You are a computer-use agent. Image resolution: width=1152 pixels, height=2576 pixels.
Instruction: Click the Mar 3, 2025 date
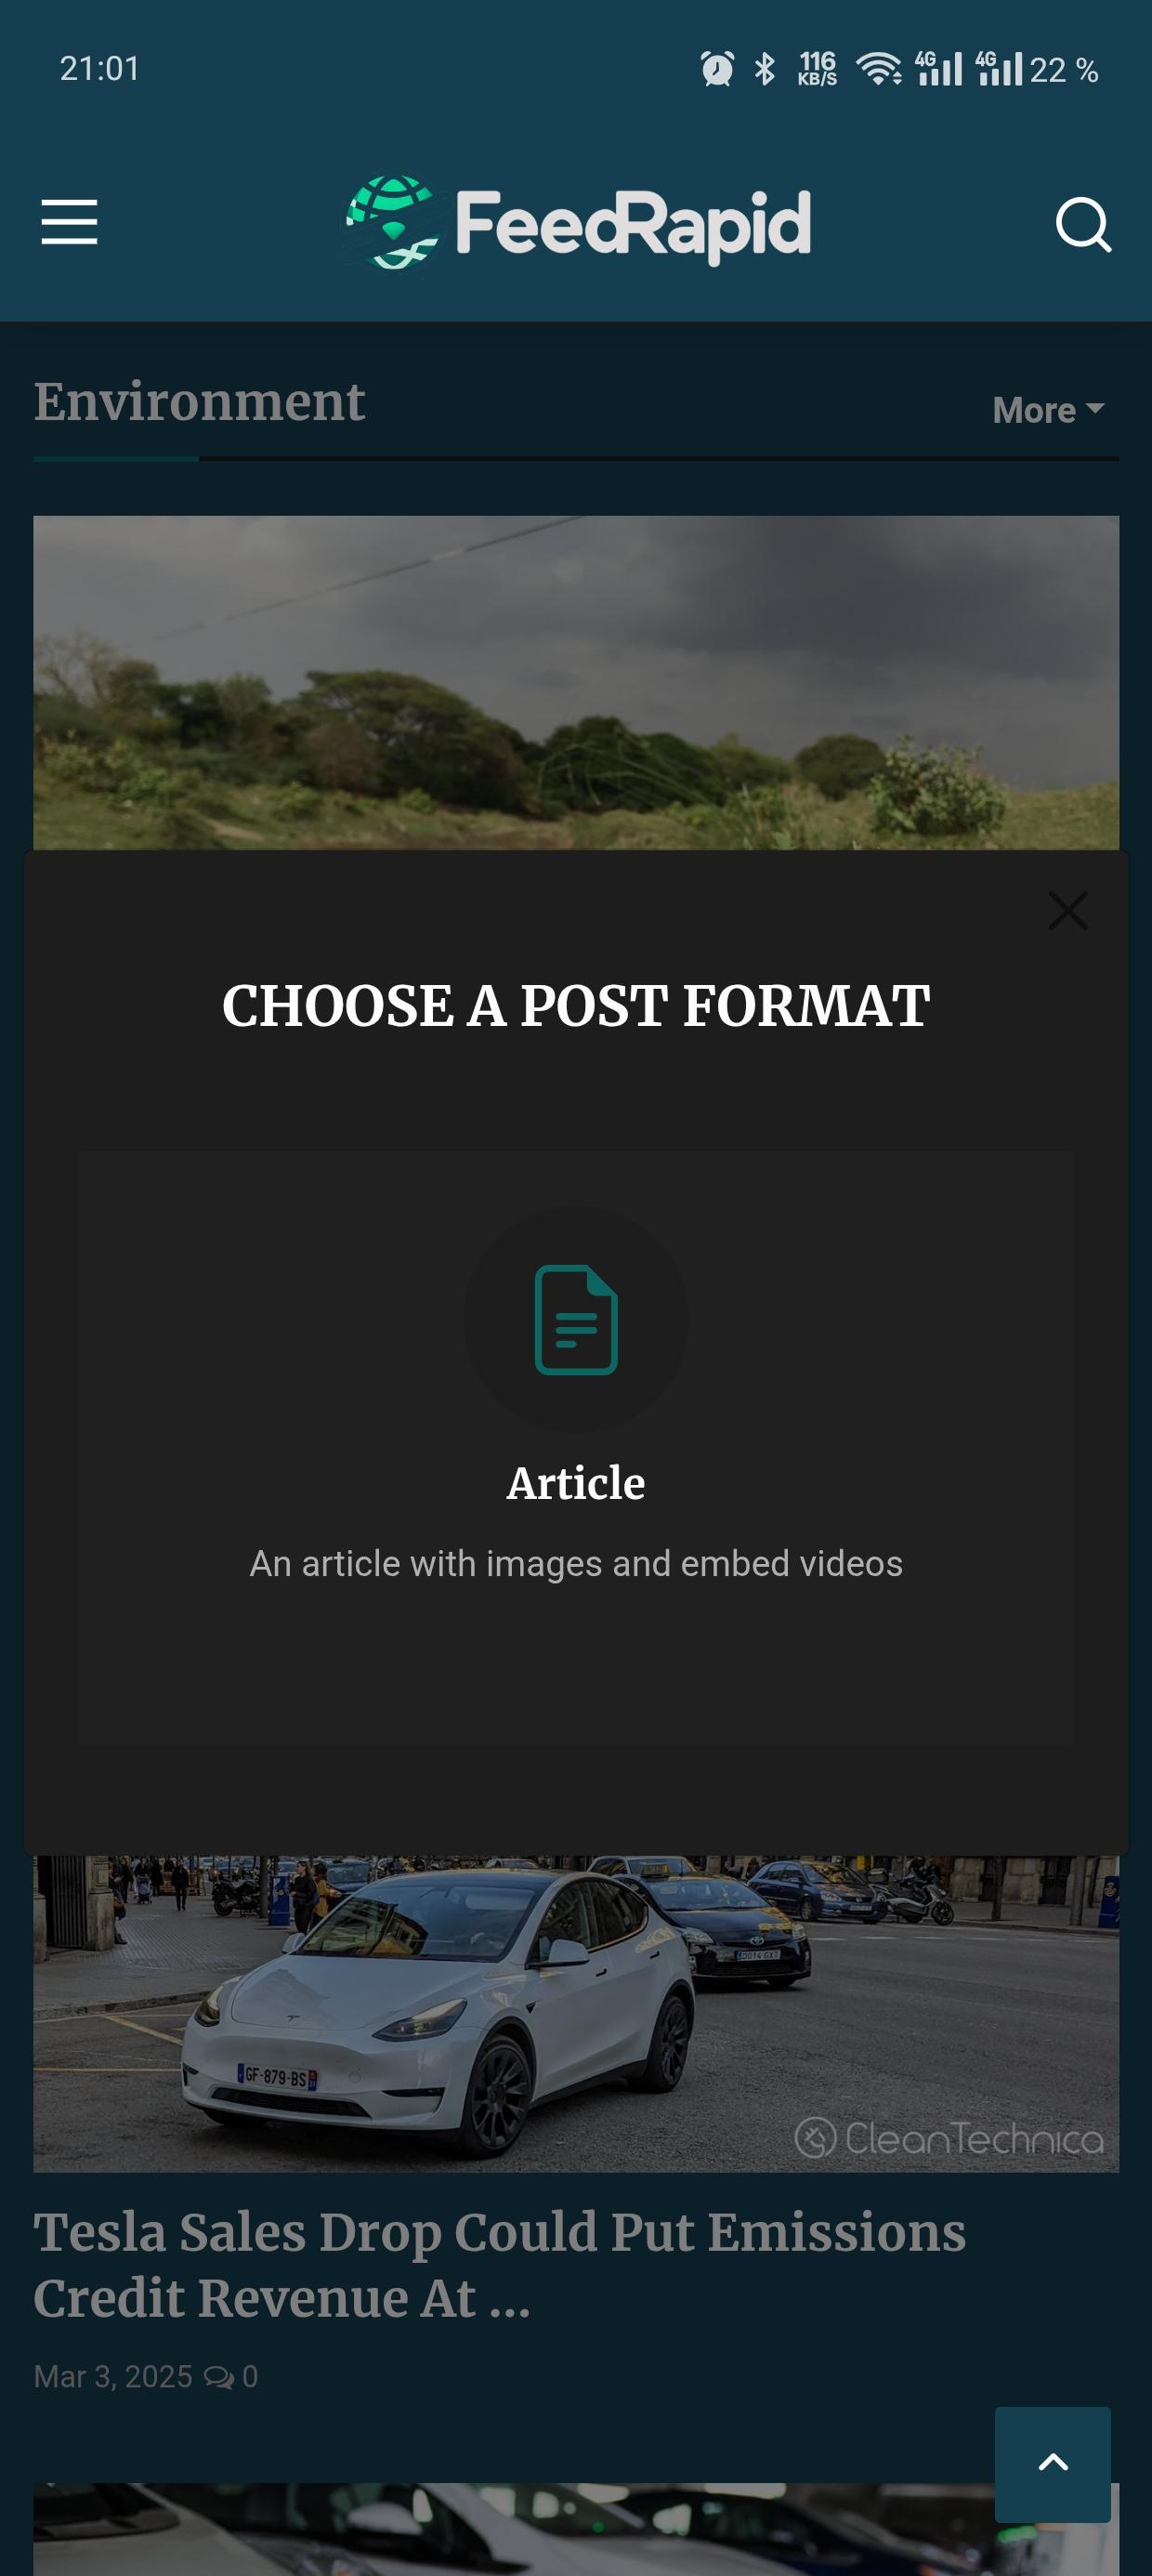click(x=113, y=2377)
